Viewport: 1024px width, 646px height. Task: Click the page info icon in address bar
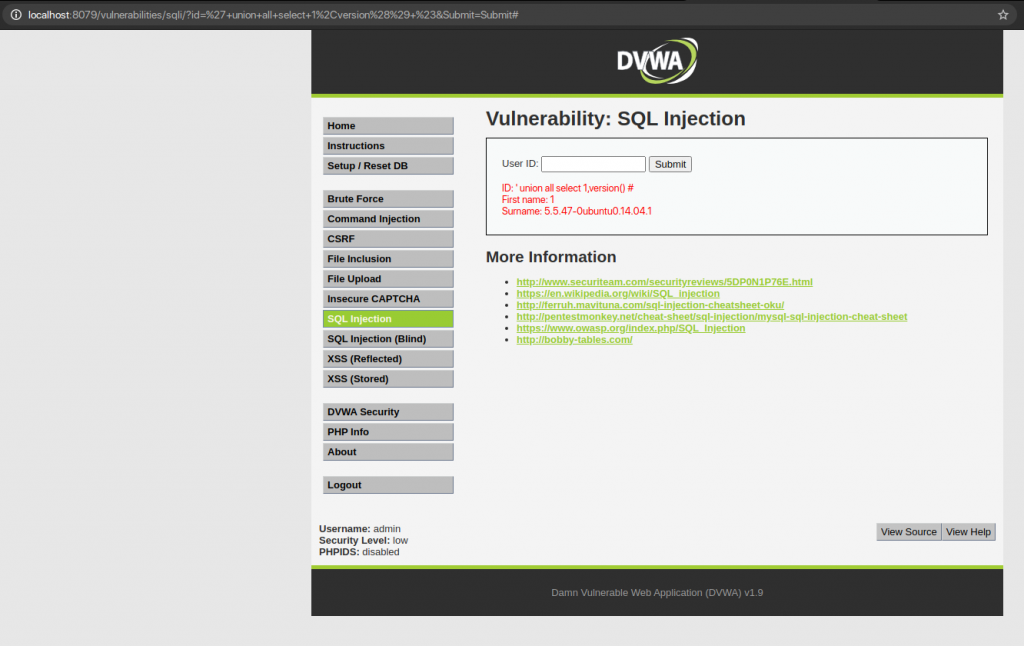click(15, 14)
